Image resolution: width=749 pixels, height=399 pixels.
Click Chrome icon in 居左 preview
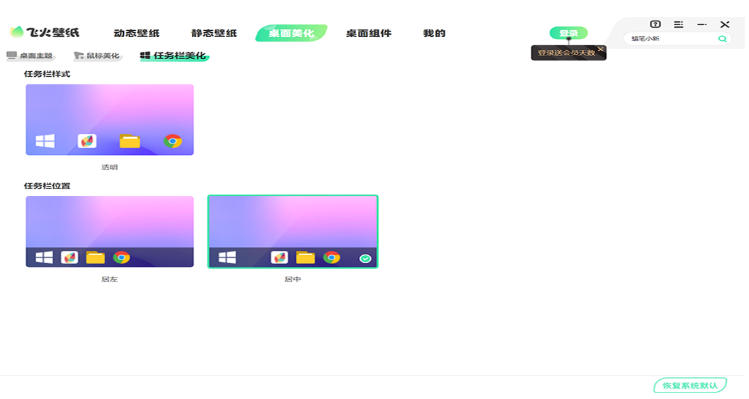pos(121,258)
